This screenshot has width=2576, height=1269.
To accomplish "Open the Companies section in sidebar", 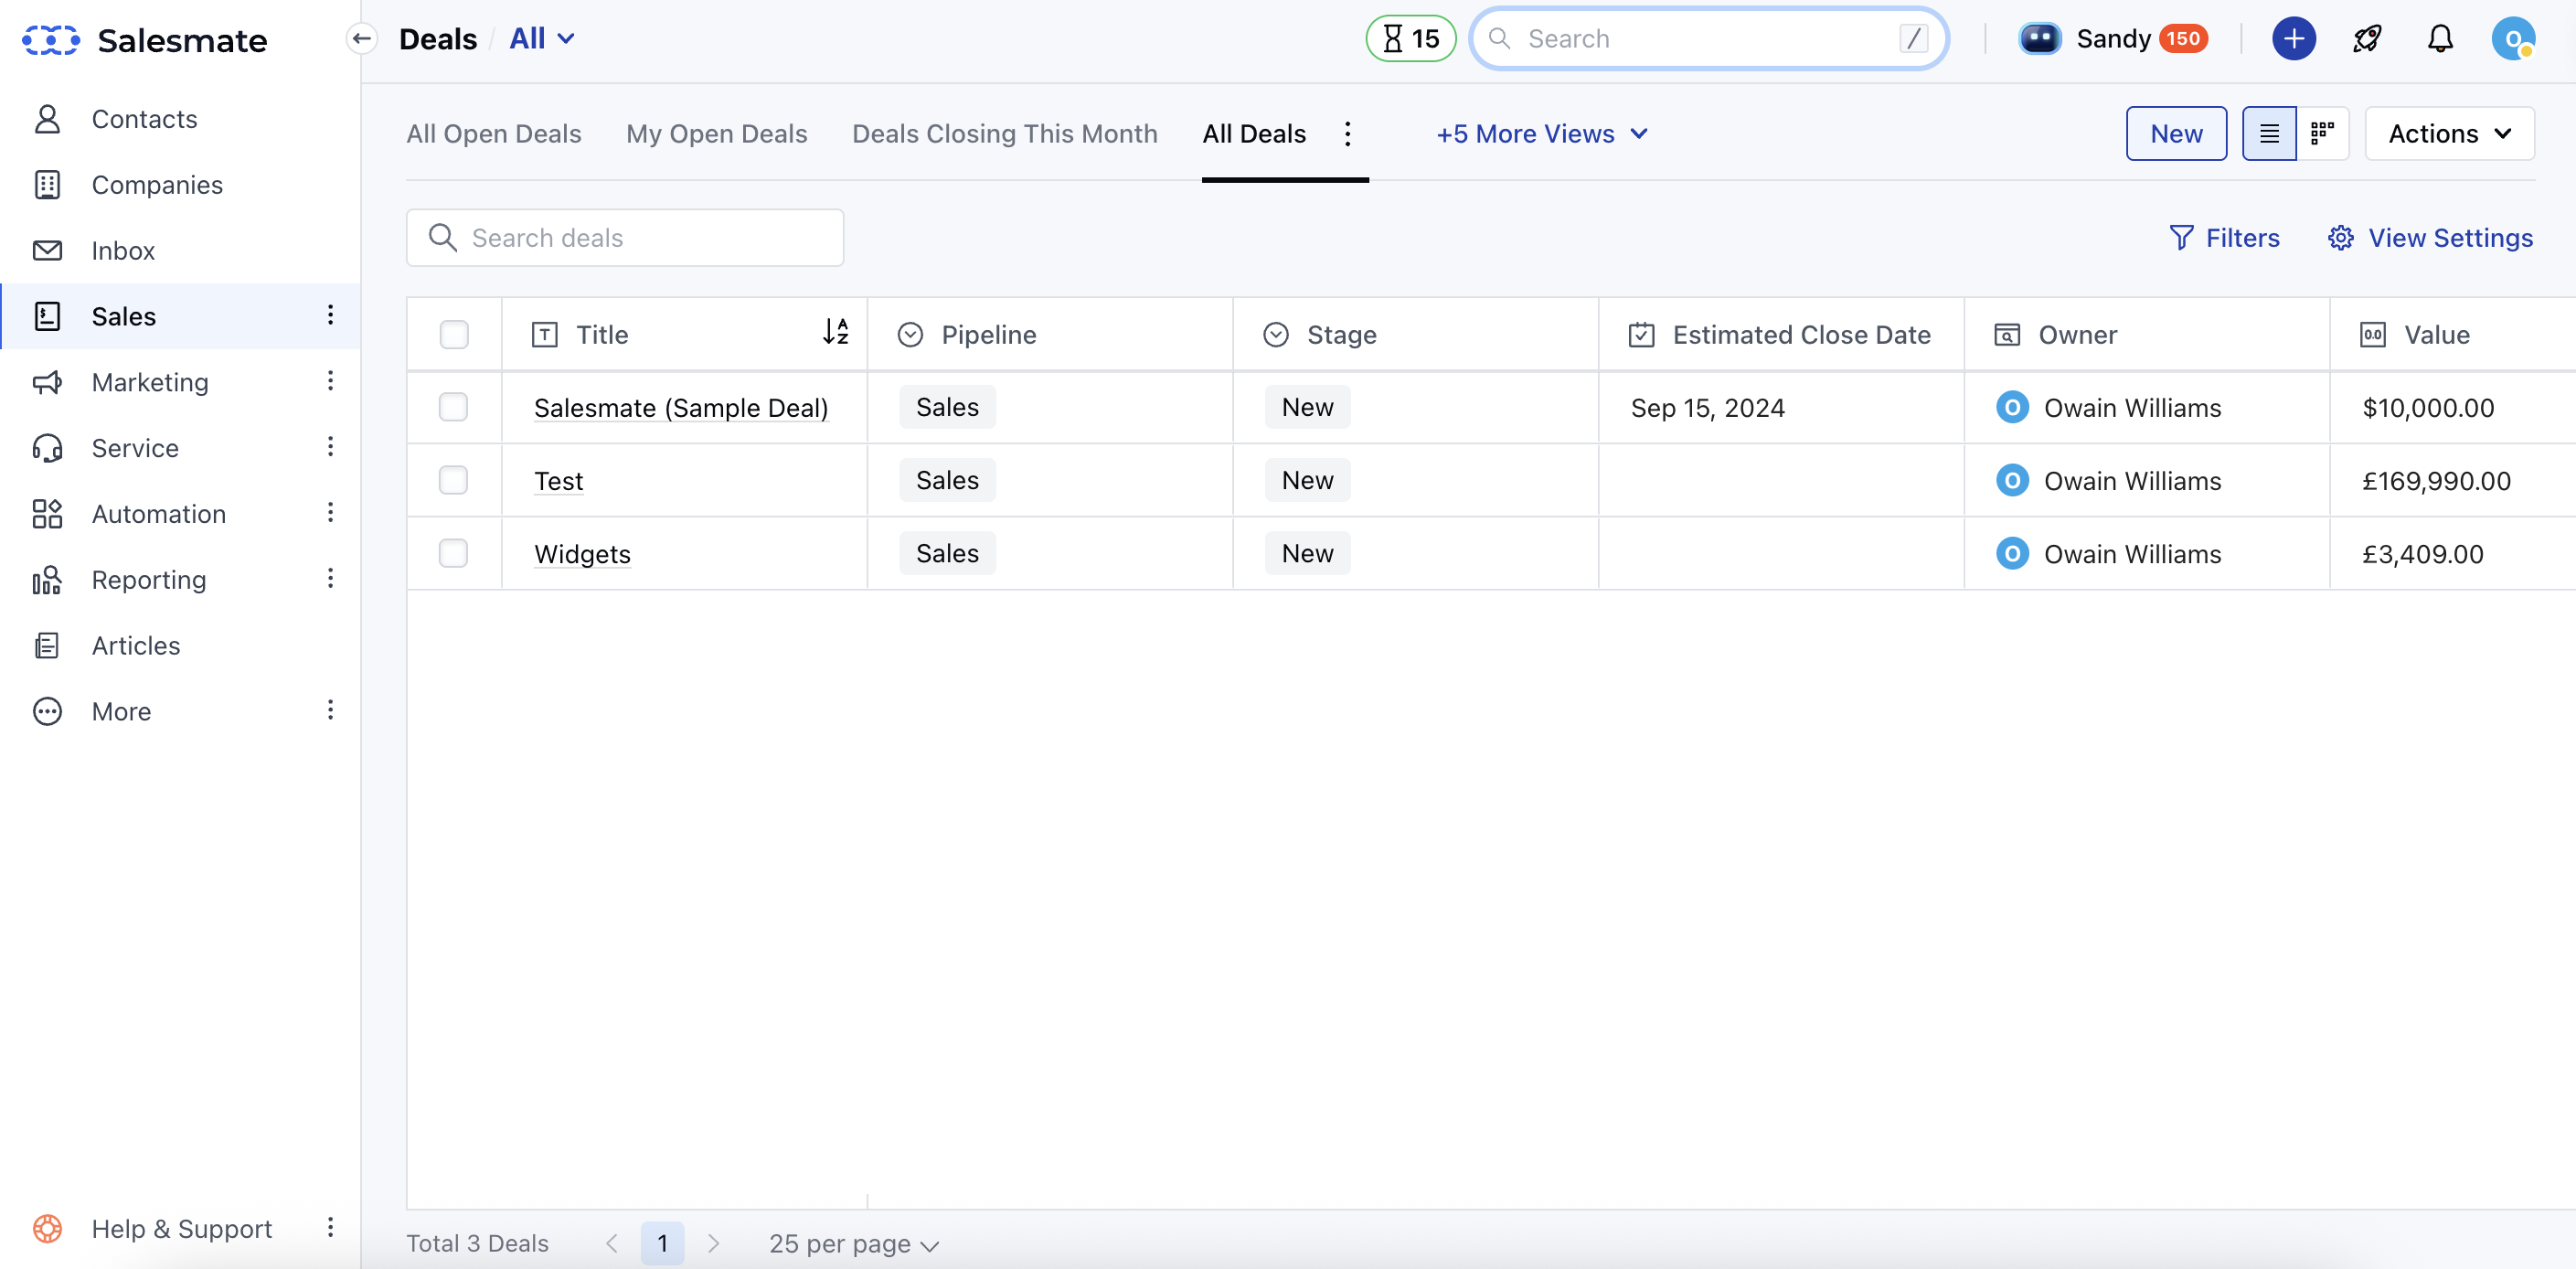I will click(156, 184).
